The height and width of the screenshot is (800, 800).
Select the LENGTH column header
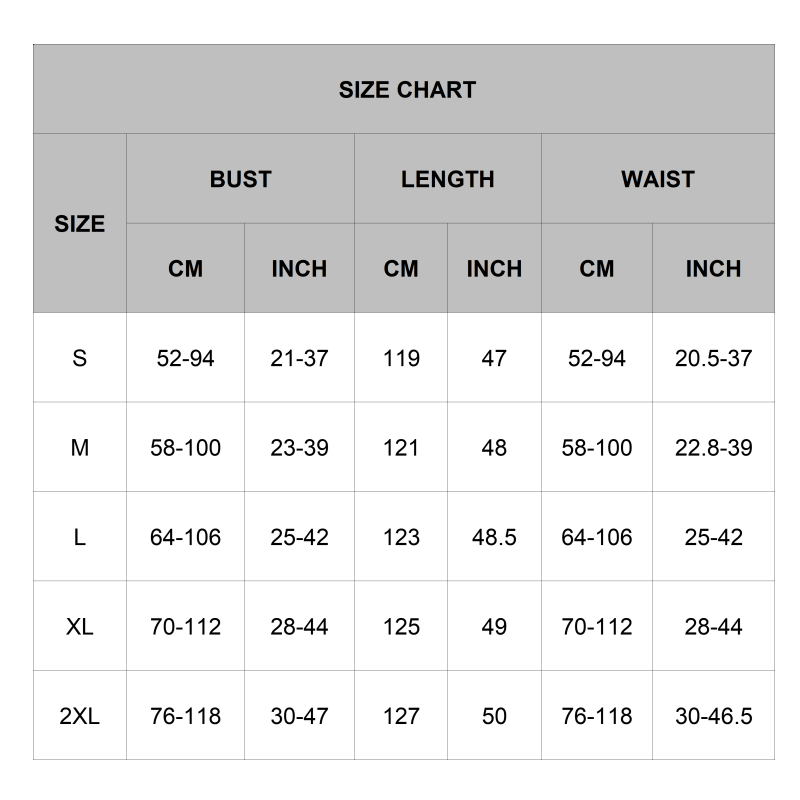pos(447,179)
